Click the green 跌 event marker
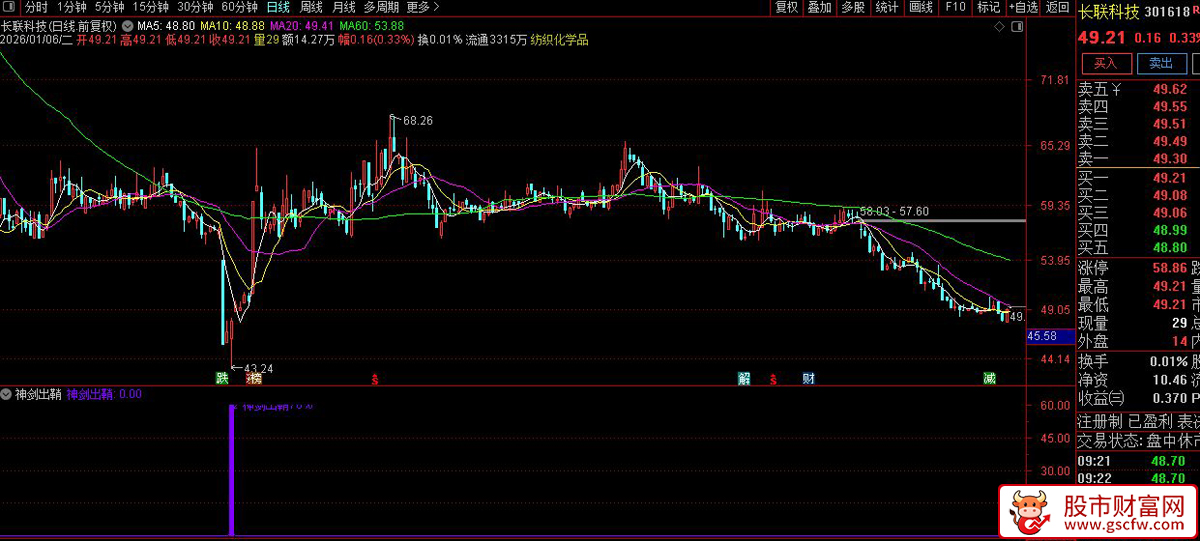This screenshot has height=541, width=1200. (221, 378)
